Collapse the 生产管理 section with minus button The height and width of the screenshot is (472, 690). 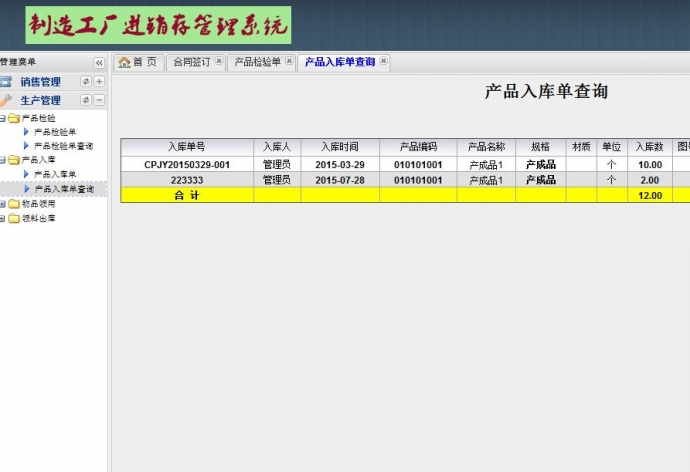(99, 100)
